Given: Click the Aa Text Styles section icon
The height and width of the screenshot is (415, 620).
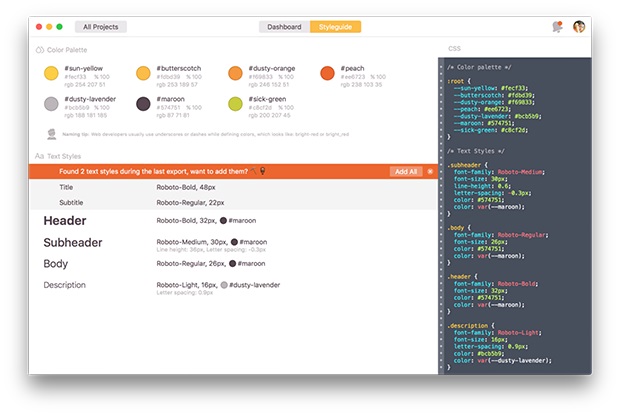Looking at the screenshot, I should [39, 156].
